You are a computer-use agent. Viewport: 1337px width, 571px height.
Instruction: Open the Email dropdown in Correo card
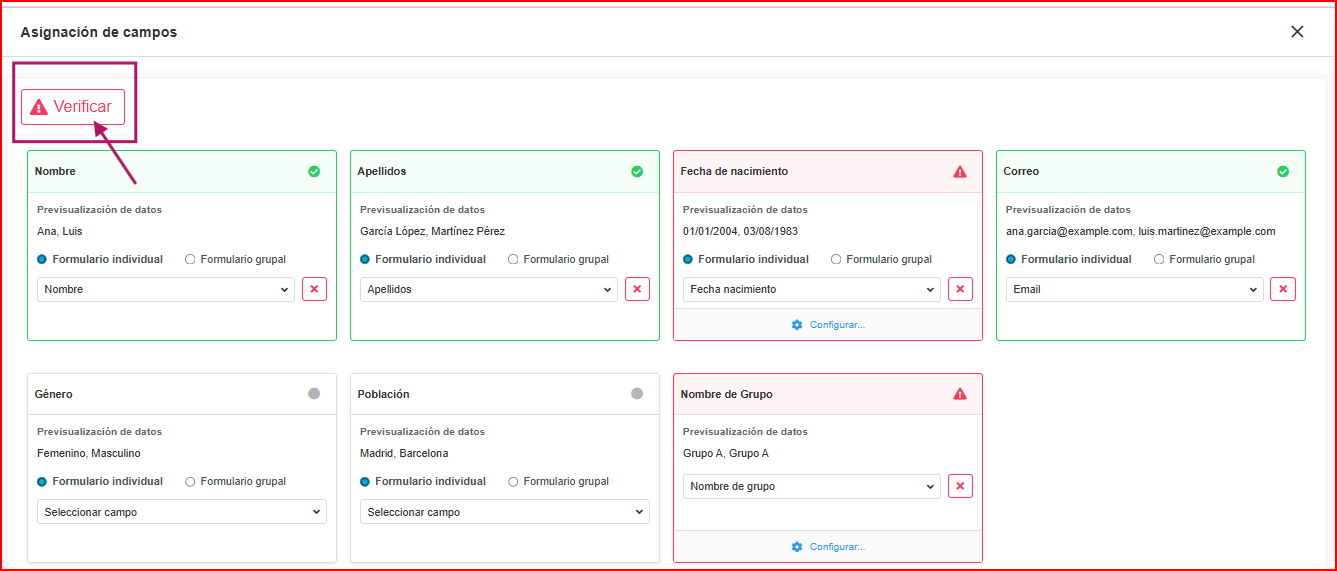pos(1134,289)
